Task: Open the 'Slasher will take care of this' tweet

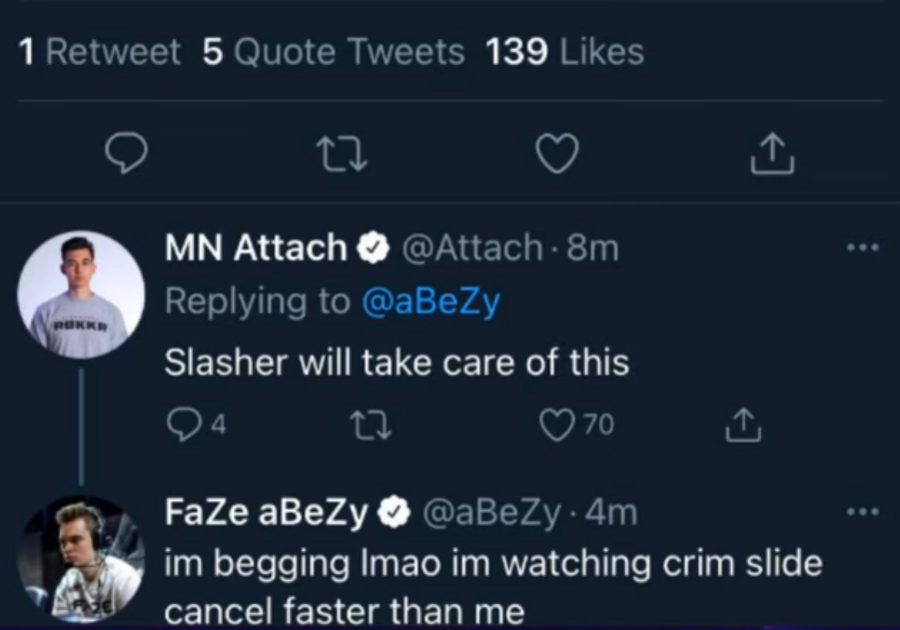Action: pos(397,362)
